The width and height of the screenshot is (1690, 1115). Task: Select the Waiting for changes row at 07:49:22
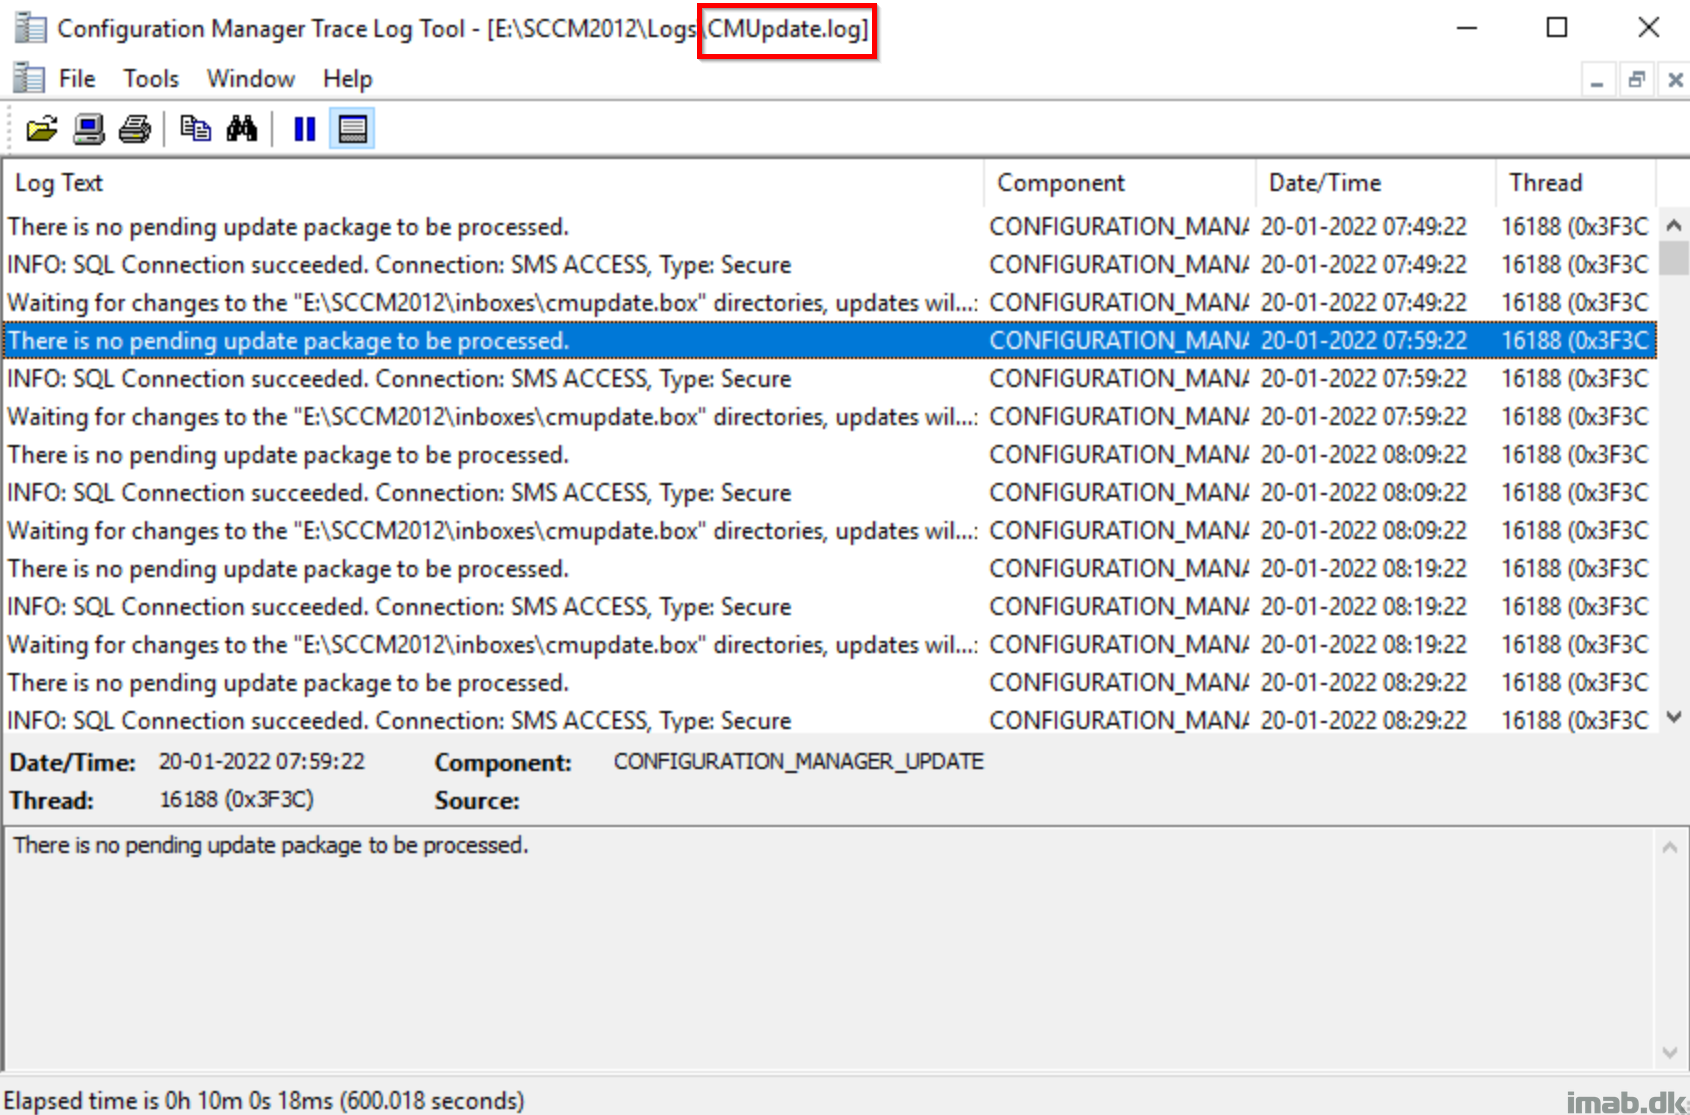(x=830, y=303)
